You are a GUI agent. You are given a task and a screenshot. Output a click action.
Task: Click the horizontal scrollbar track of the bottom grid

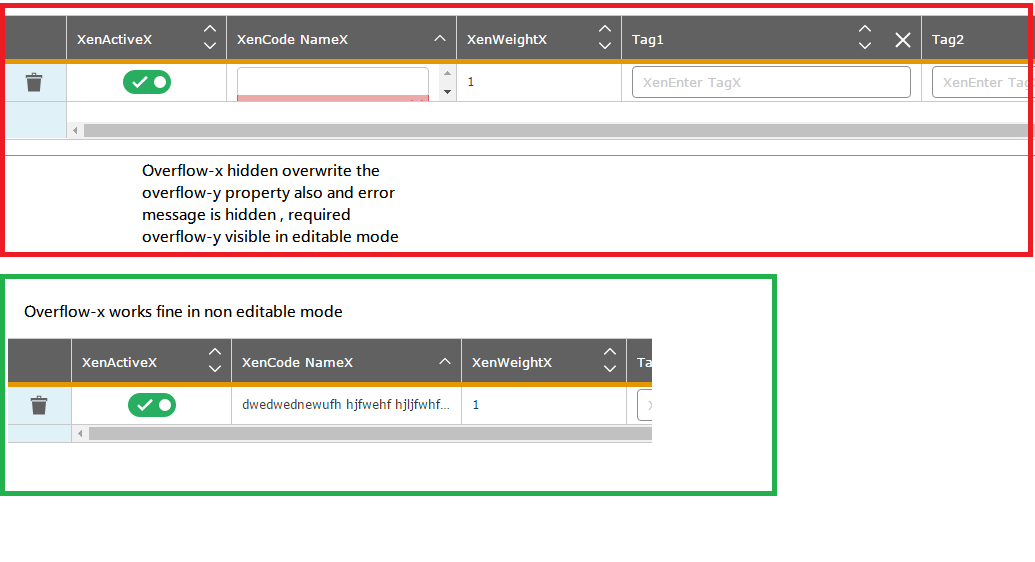[370, 433]
